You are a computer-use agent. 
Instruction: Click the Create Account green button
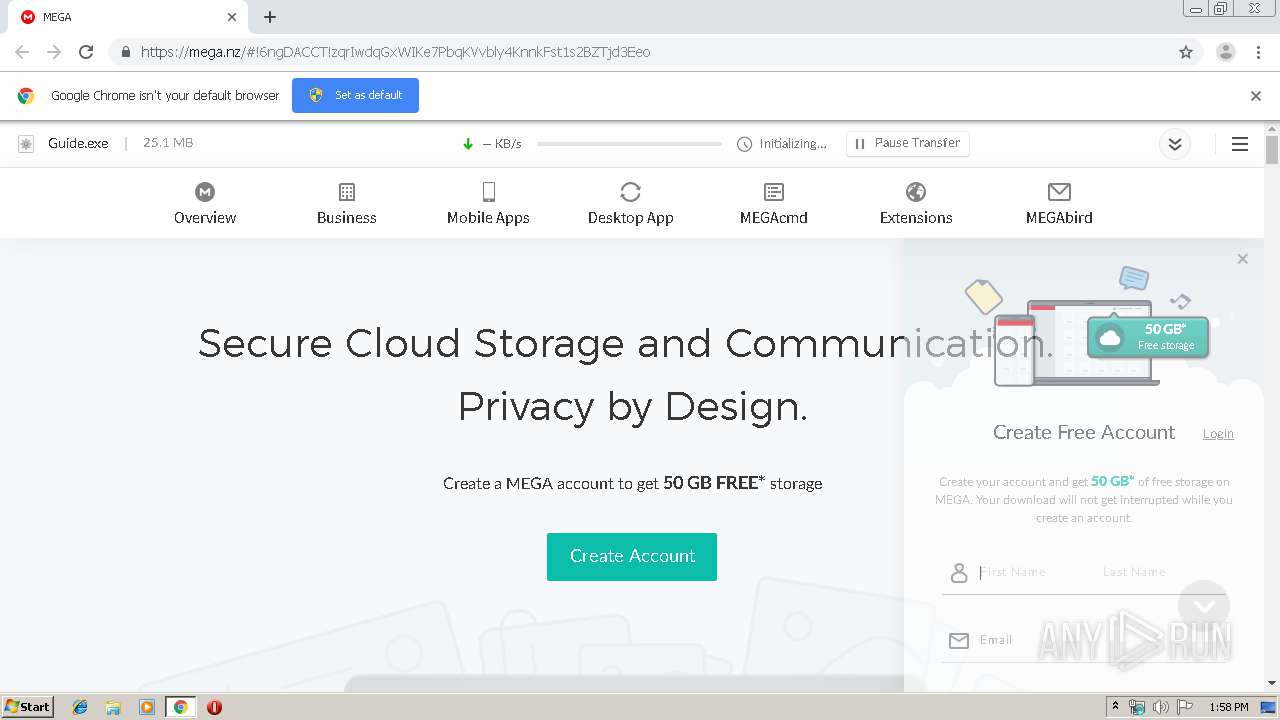[x=632, y=556]
